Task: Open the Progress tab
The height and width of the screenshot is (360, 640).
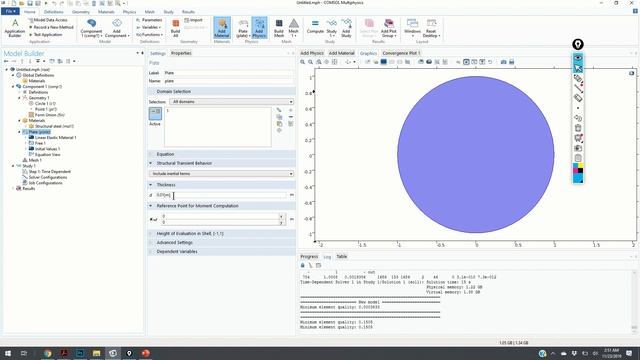Action: coord(309,256)
